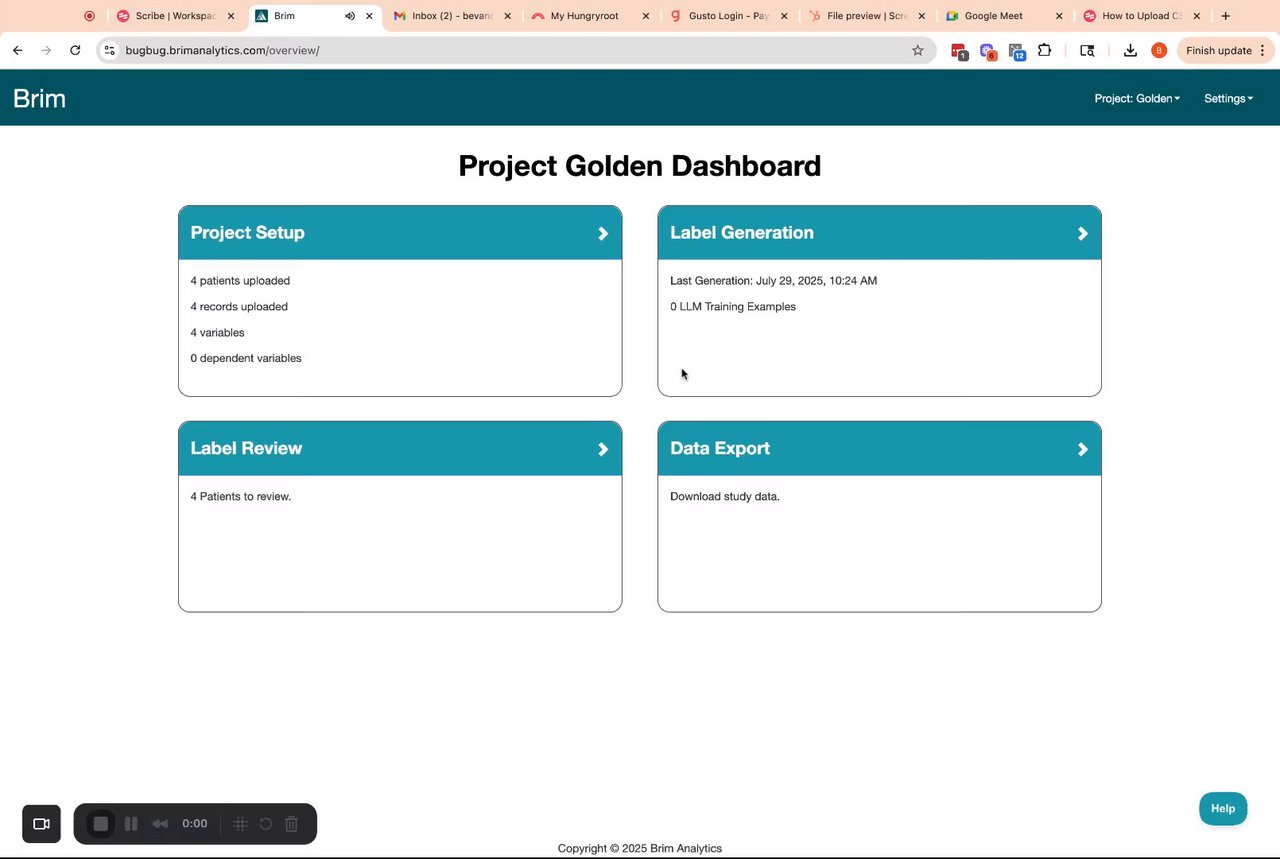The width and height of the screenshot is (1280, 859).
Task: Click the Project Golden Dashboard heading
Action: tap(640, 166)
